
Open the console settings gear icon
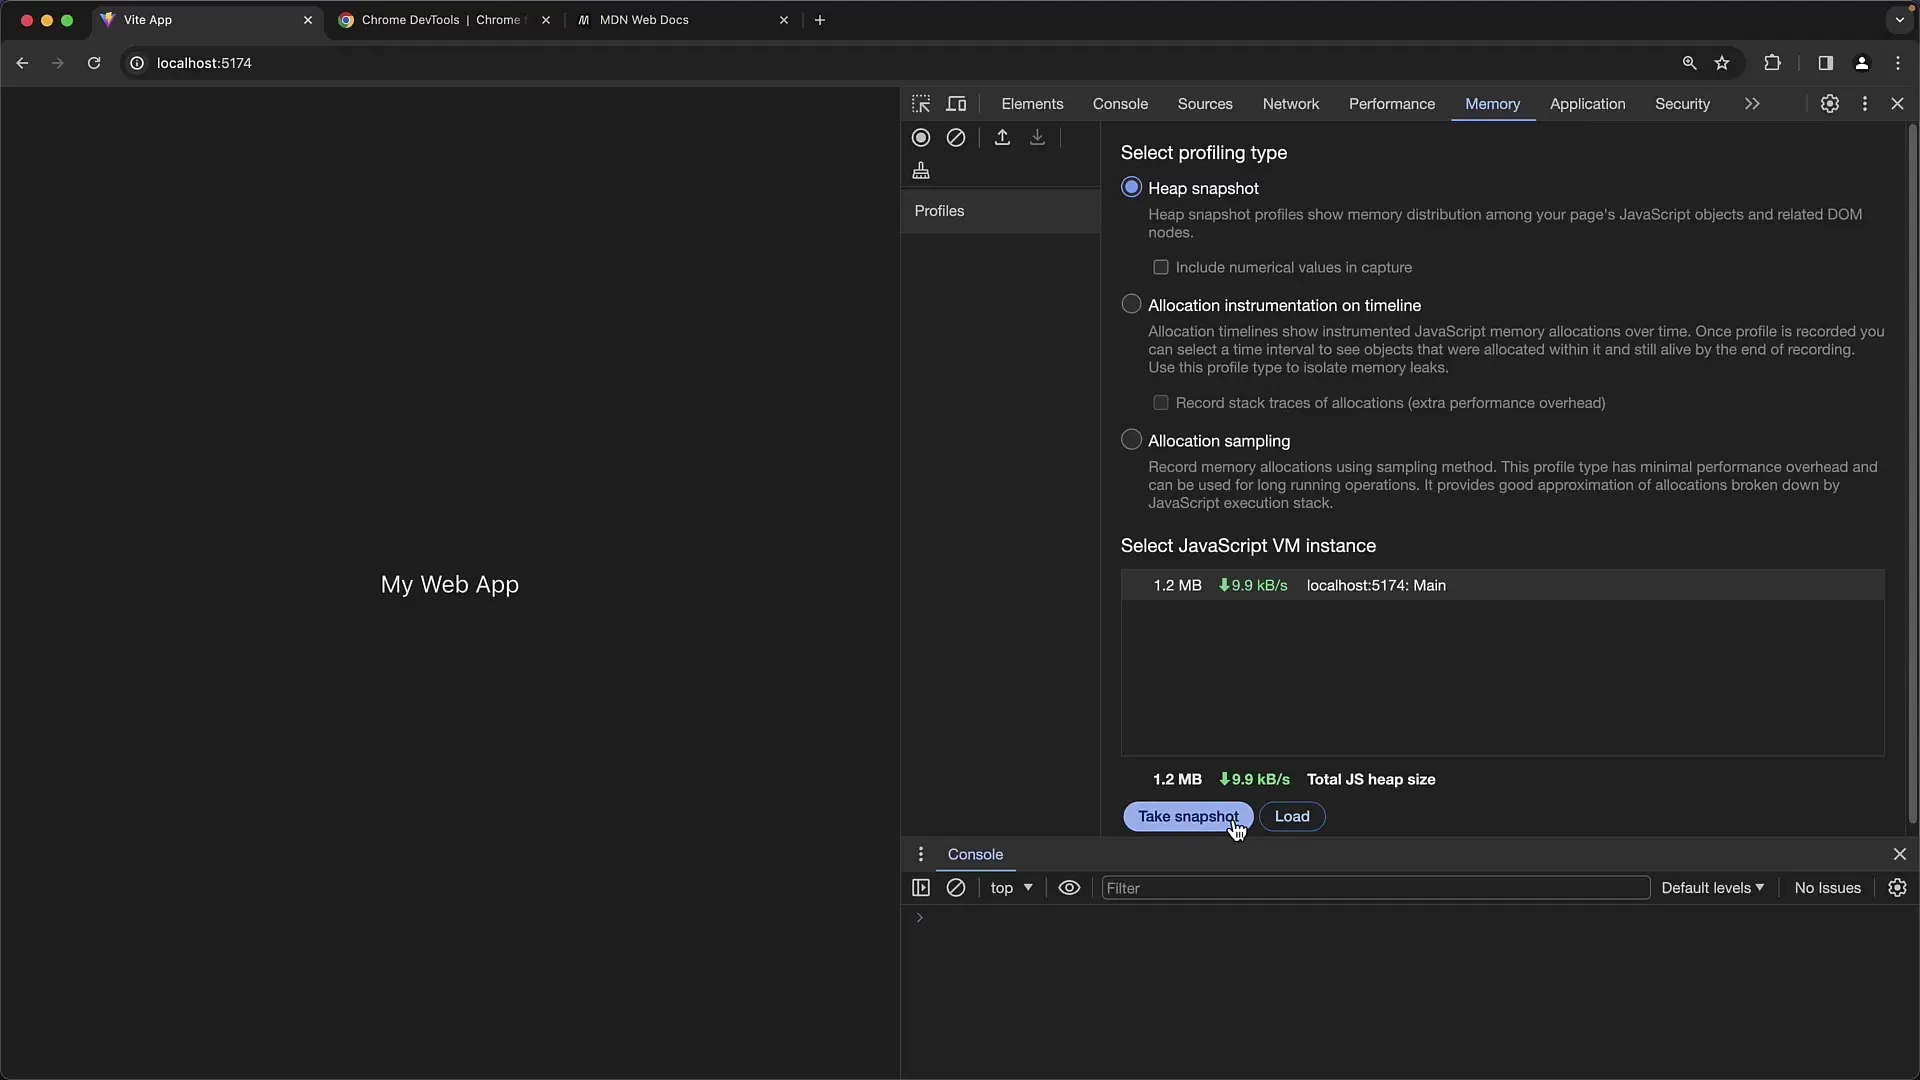[1897, 888]
